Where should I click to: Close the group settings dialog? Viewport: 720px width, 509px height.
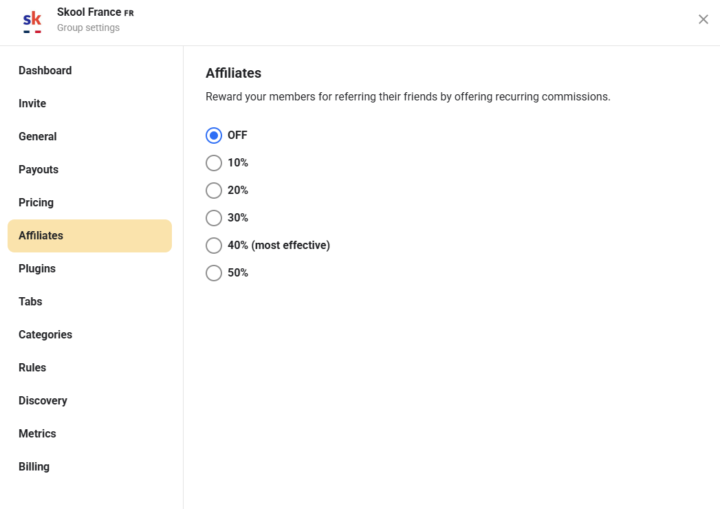tap(703, 20)
